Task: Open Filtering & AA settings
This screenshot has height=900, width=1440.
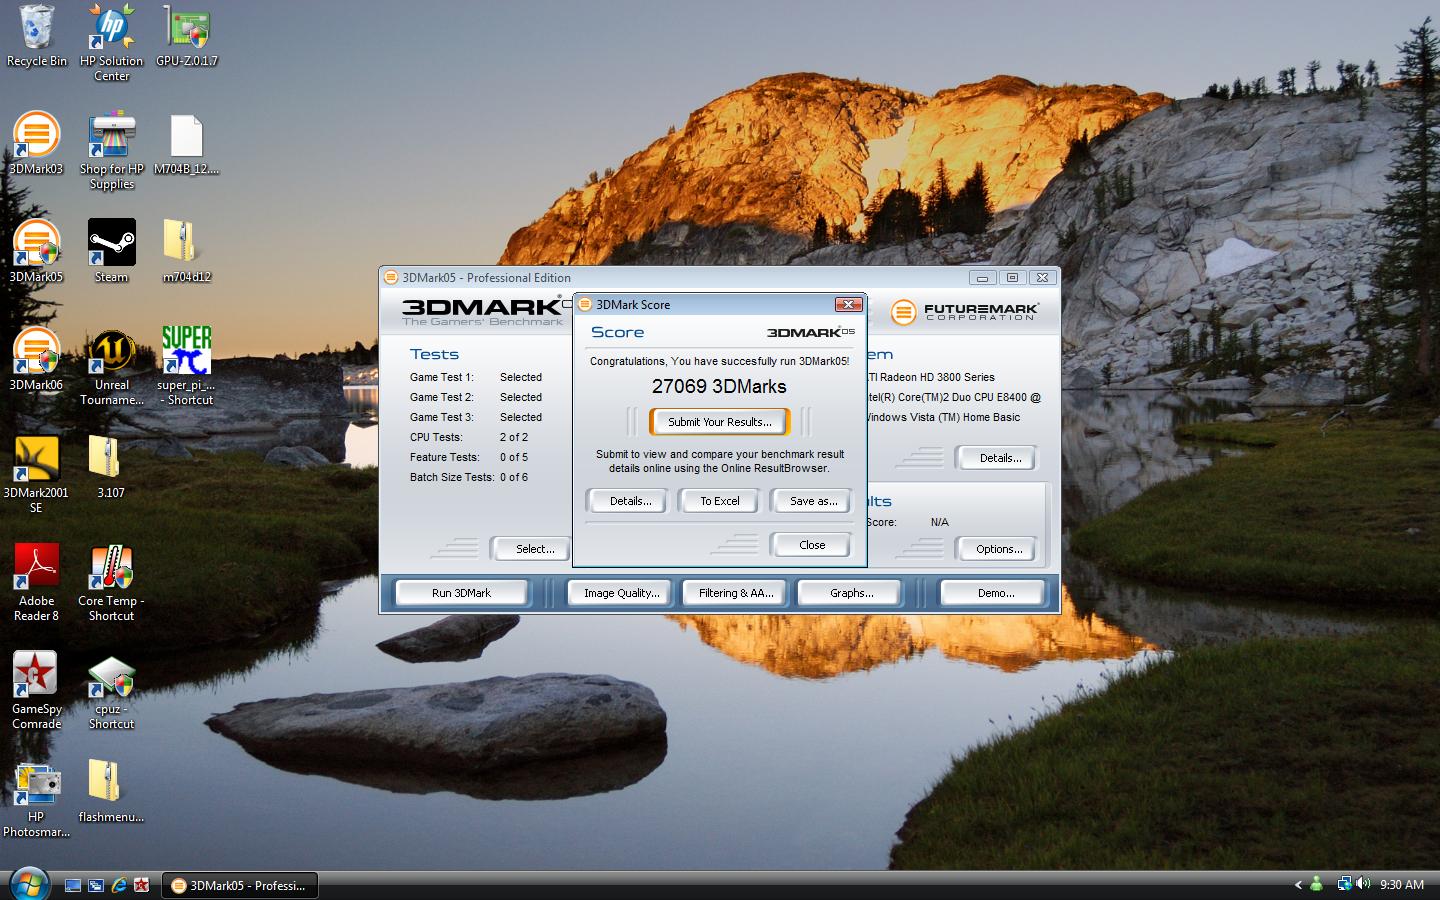Action: click(736, 593)
